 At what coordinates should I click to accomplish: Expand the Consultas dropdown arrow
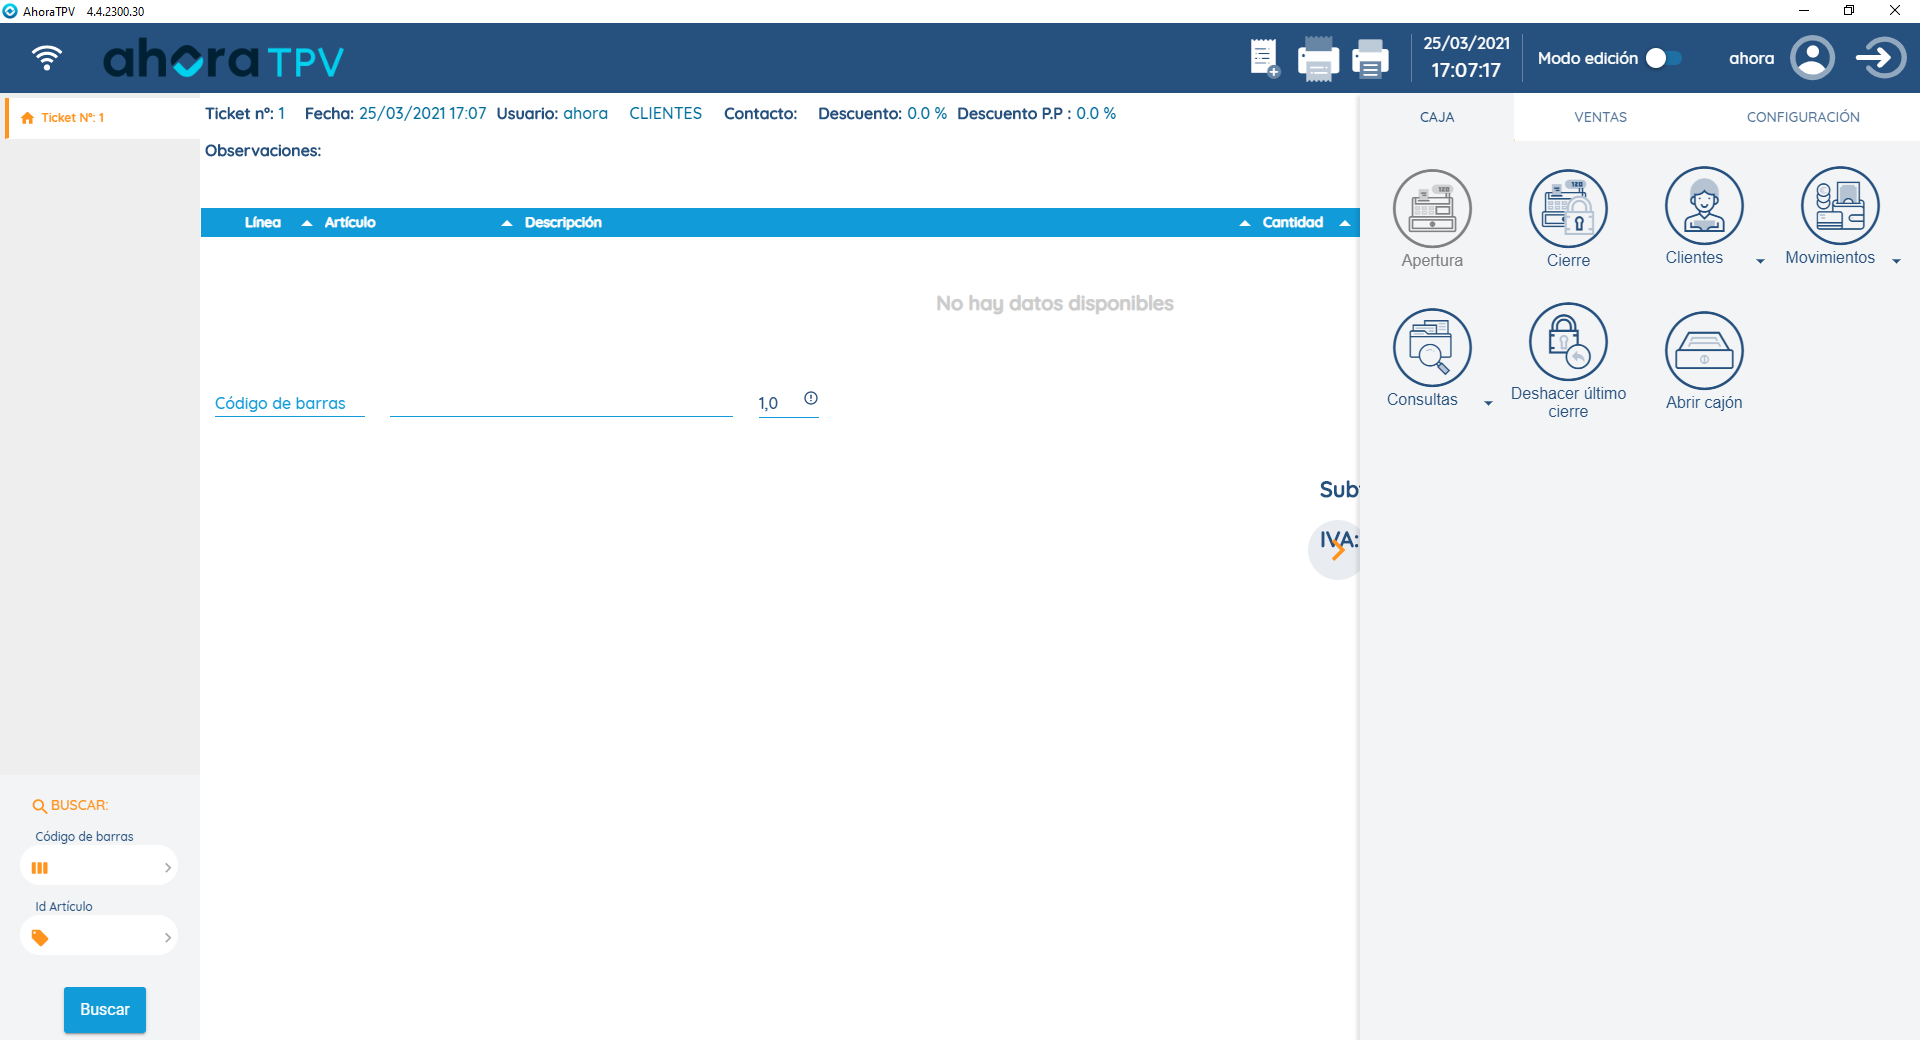[x=1488, y=403]
